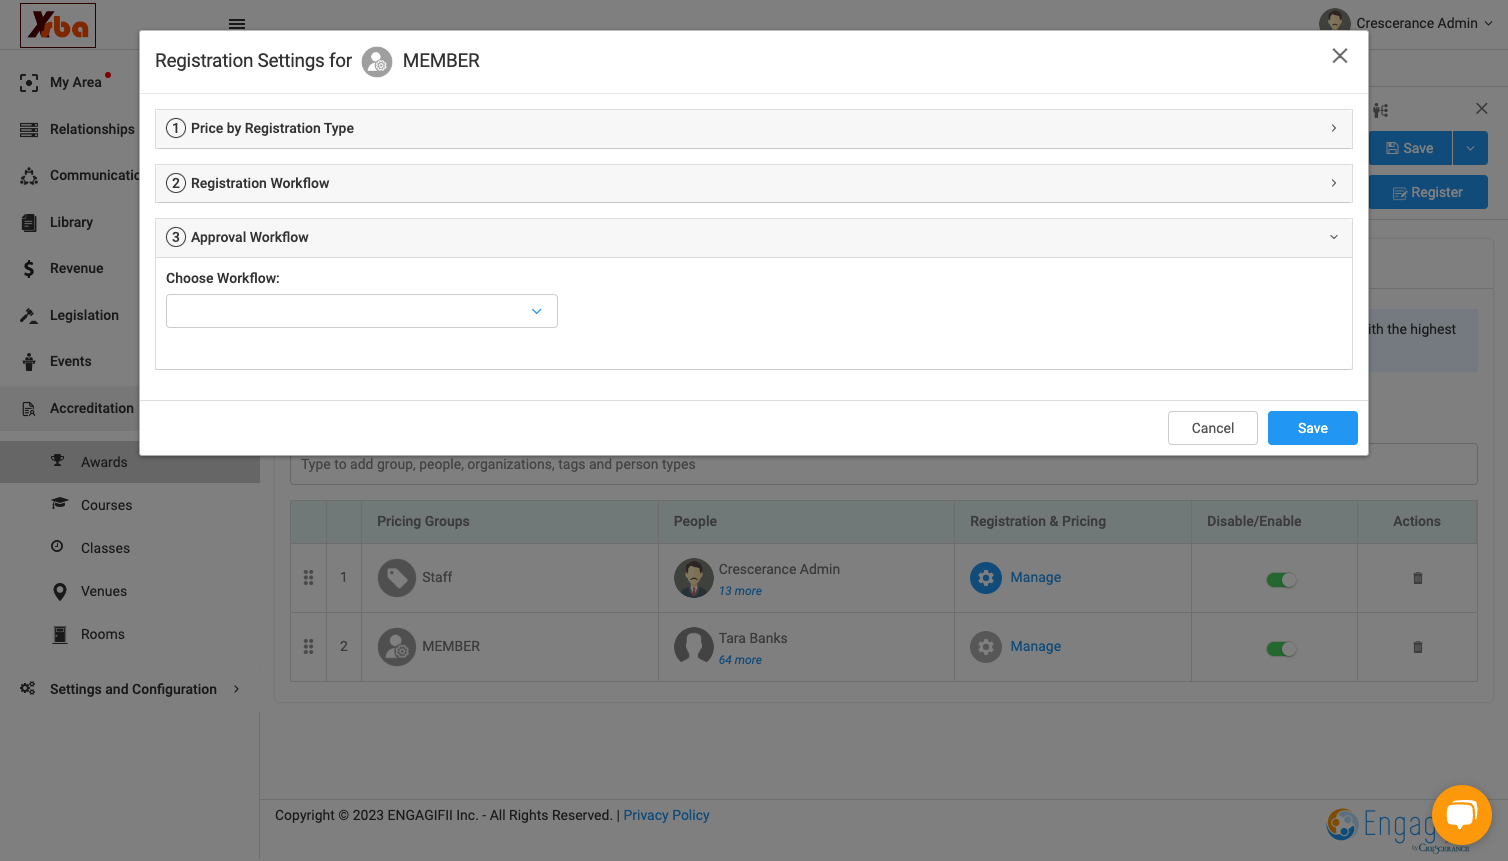This screenshot has width=1508, height=861.
Task: Click the drag handle for MEMBER row
Action: 308,647
